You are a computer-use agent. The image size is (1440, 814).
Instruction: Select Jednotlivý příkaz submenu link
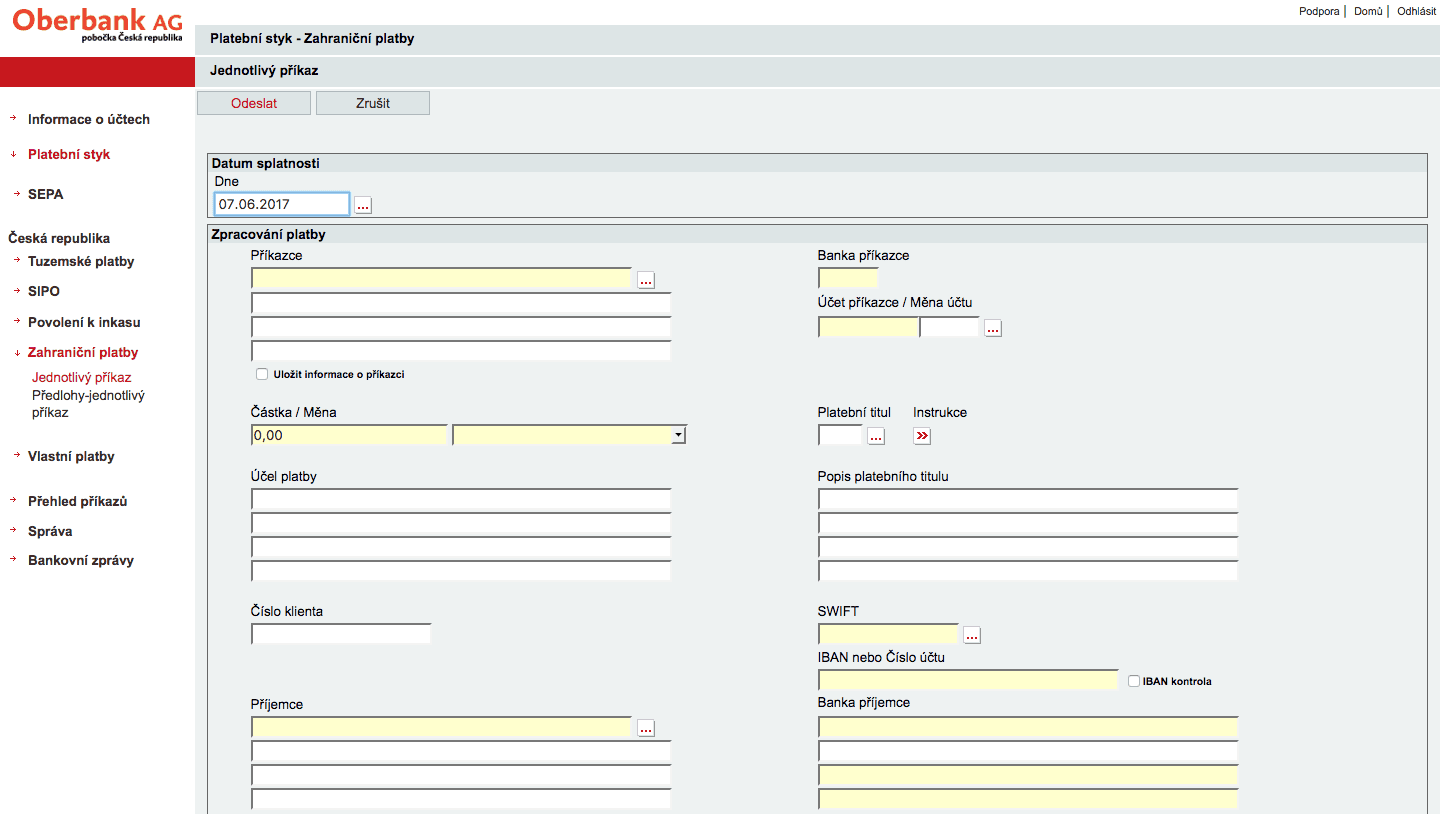click(x=82, y=378)
